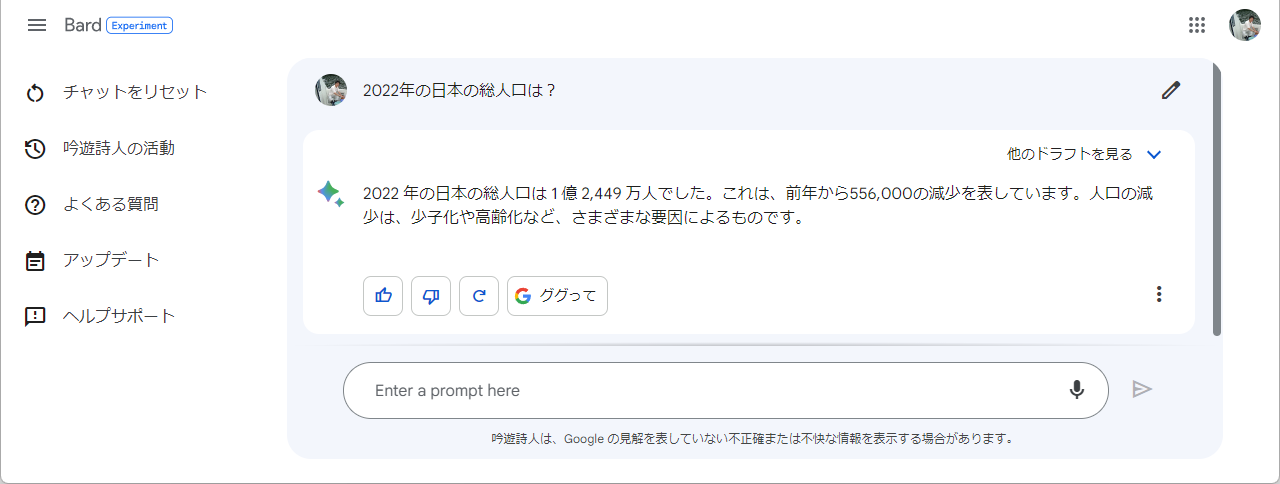Open ヘルプサポート in the sidebar
The image size is (1280, 484).
click(x=118, y=316)
